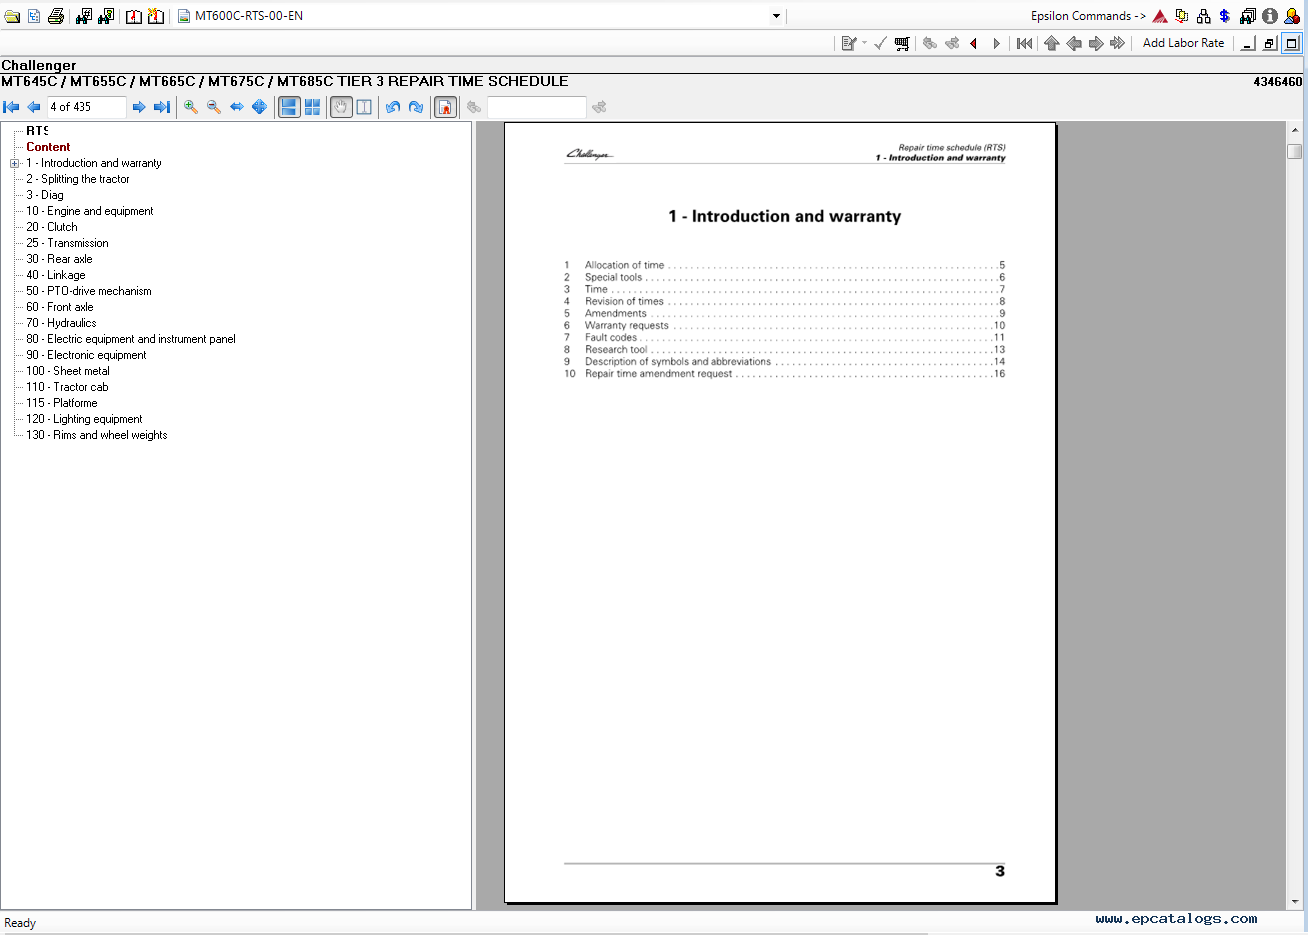The image size is (1308, 935).
Task: Click the information circle icon
Action: click(x=1270, y=16)
